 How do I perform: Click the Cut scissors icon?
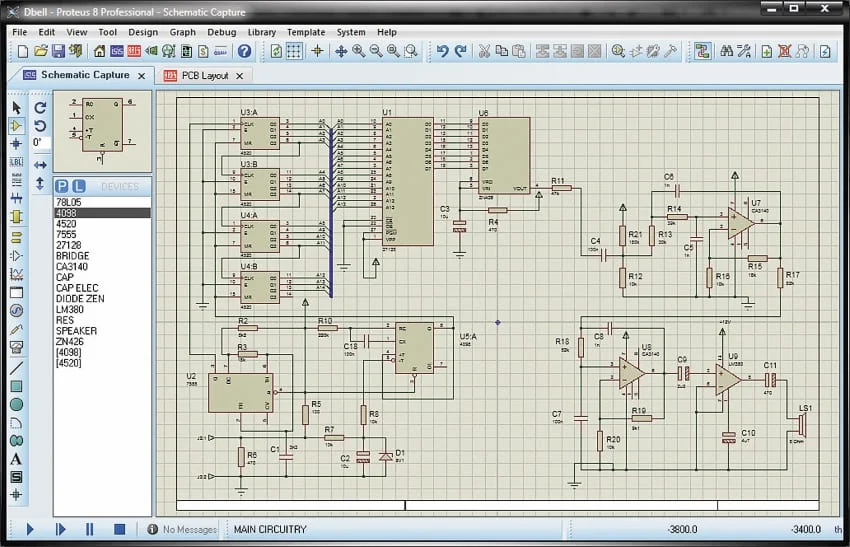click(484, 51)
